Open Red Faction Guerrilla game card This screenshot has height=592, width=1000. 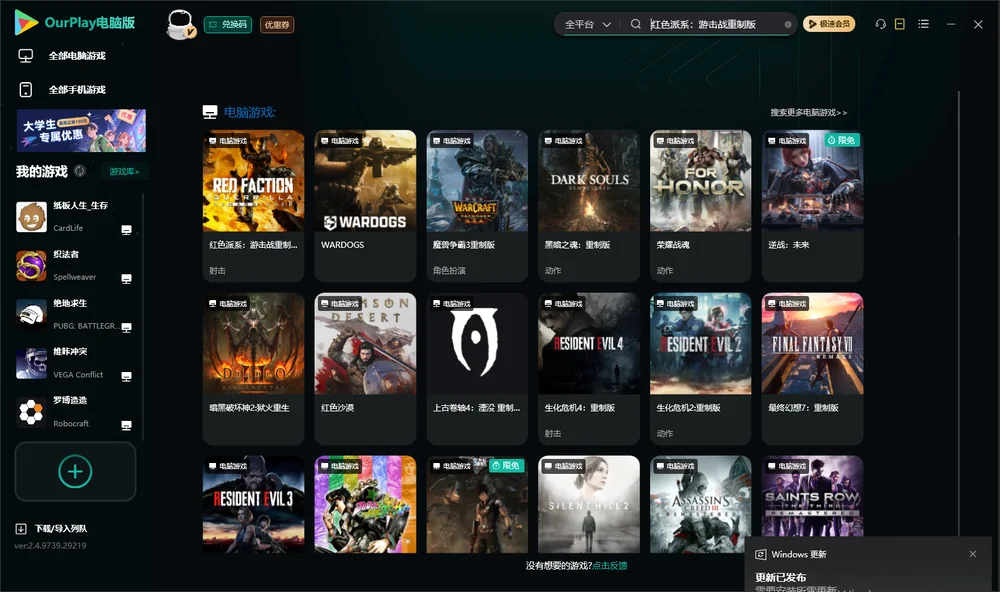[x=253, y=205]
